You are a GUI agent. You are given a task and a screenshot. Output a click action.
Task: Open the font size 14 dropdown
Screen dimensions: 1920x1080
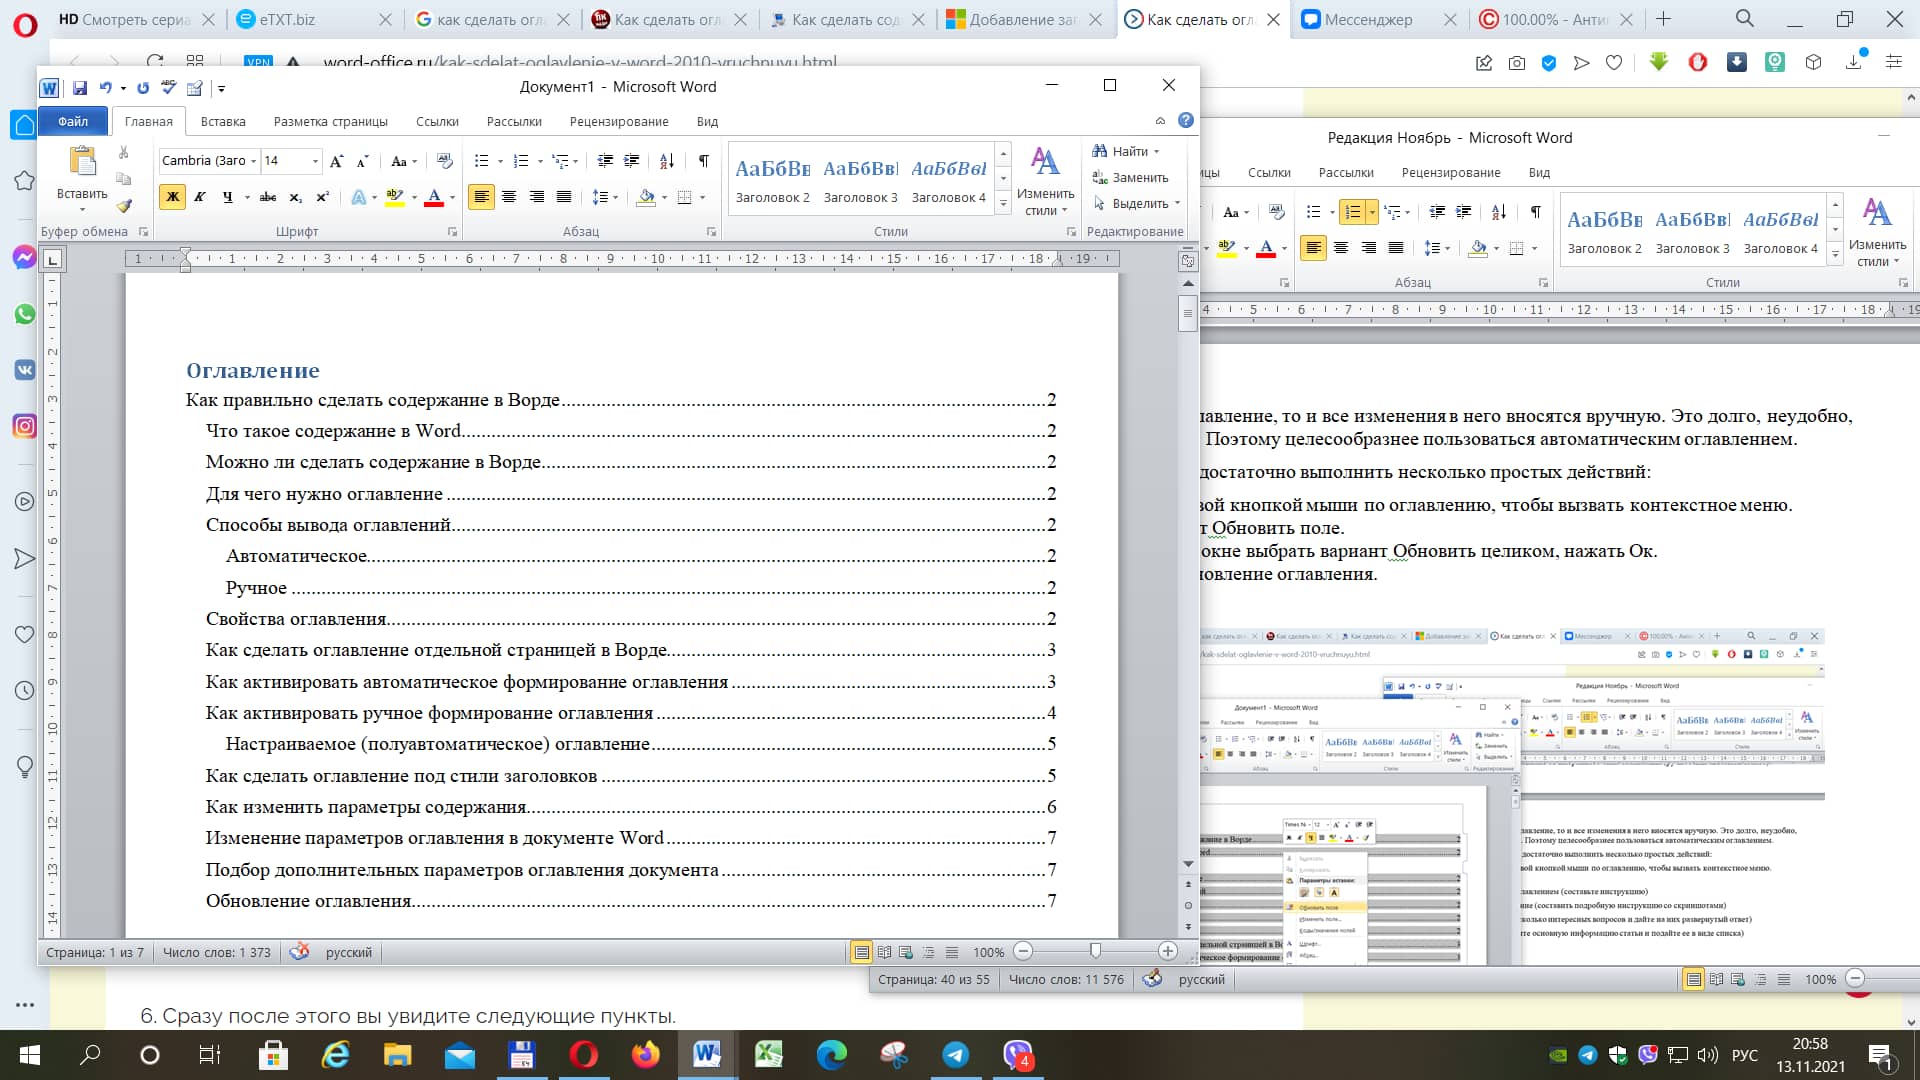315,161
